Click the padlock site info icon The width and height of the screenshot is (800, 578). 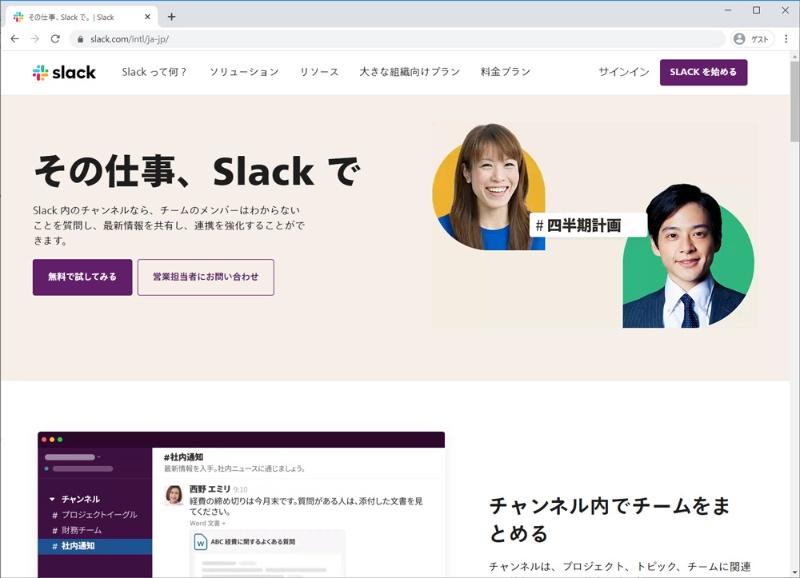[80, 39]
